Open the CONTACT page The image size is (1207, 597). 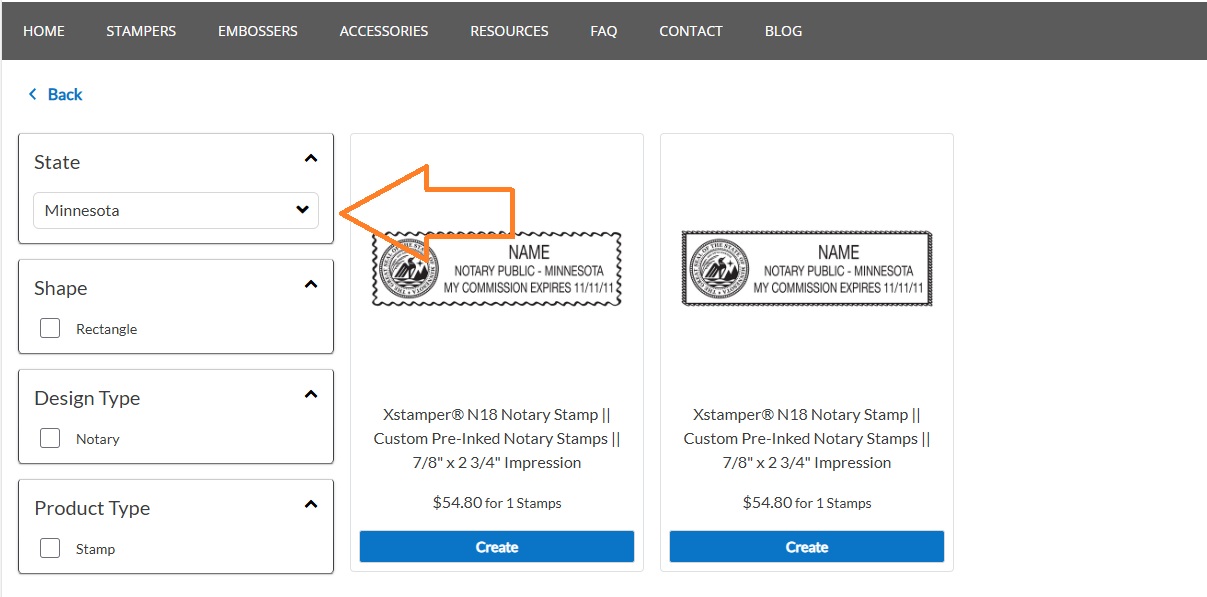[x=690, y=31]
